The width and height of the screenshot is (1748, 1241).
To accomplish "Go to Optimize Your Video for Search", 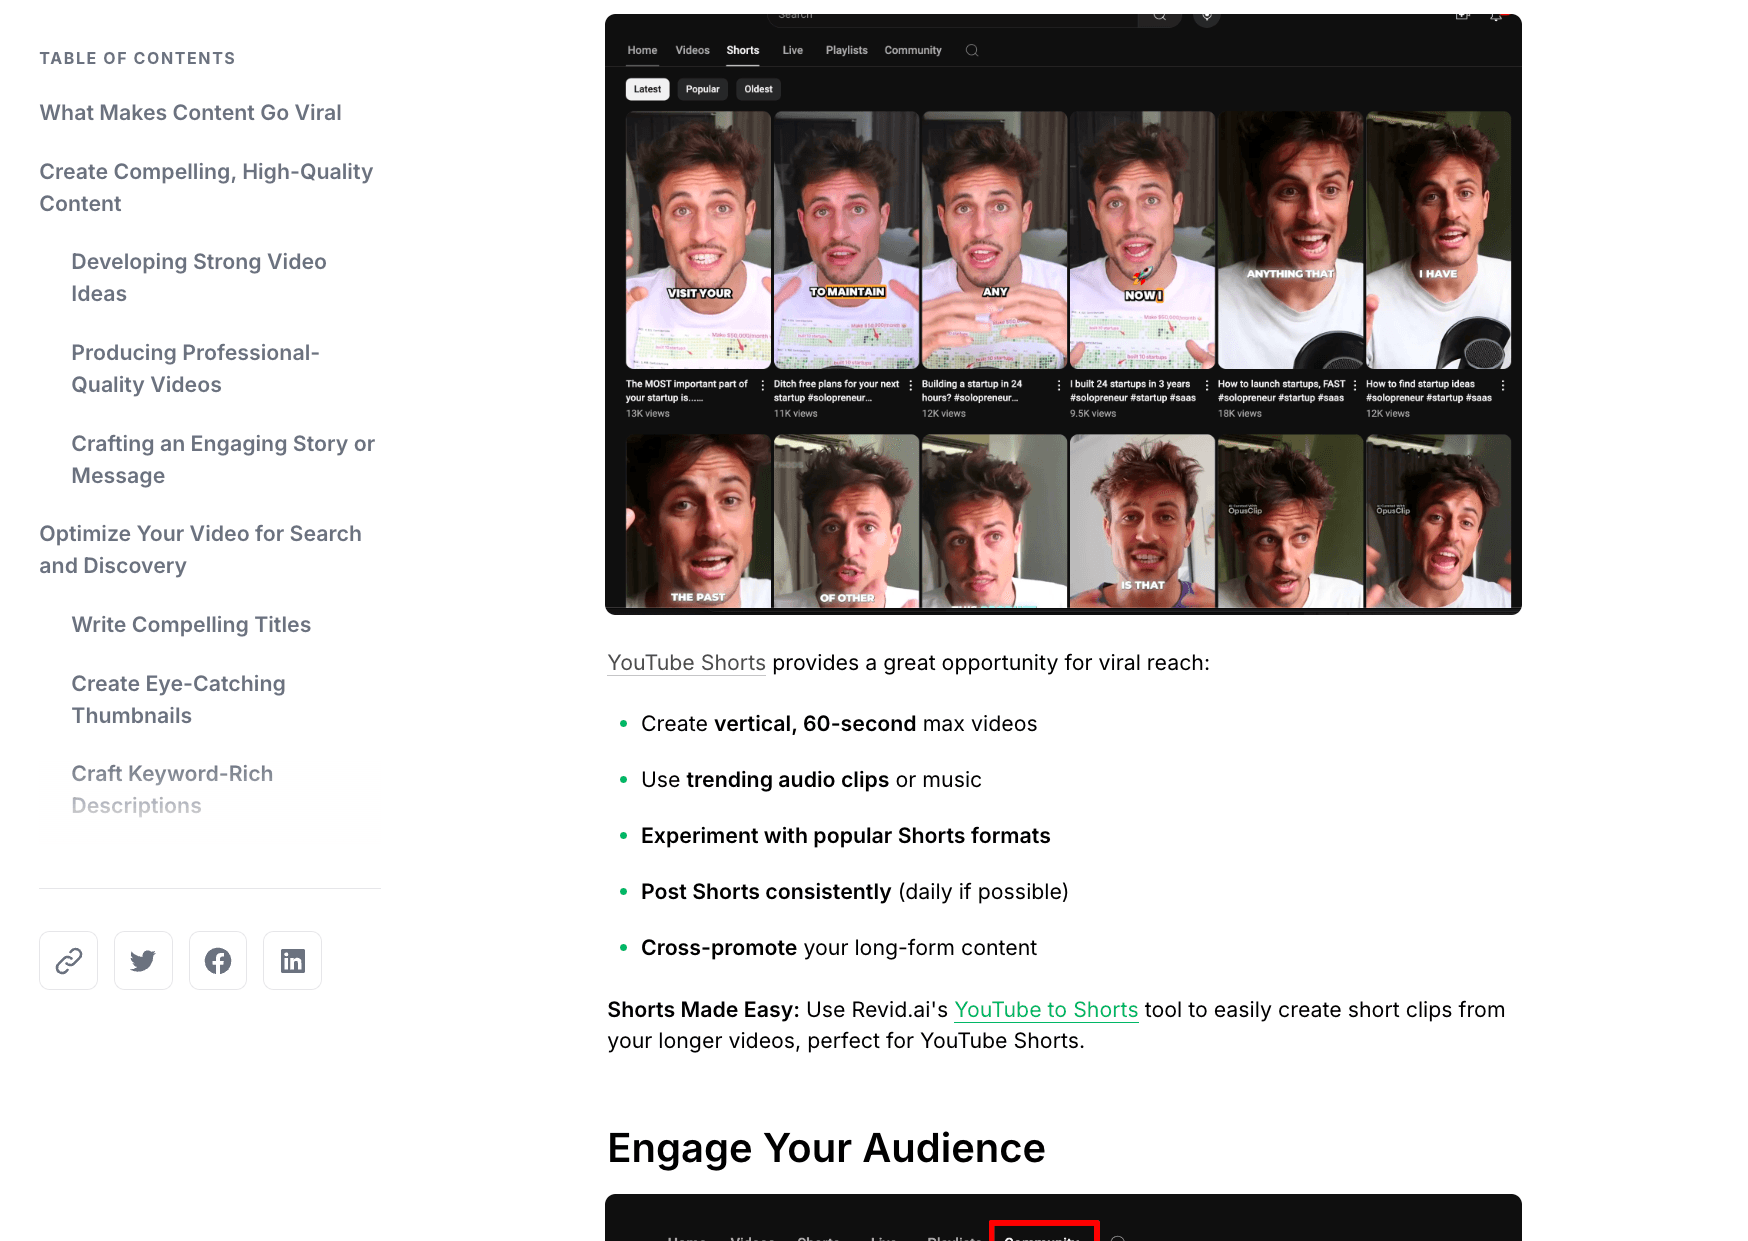I will coord(200,550).
